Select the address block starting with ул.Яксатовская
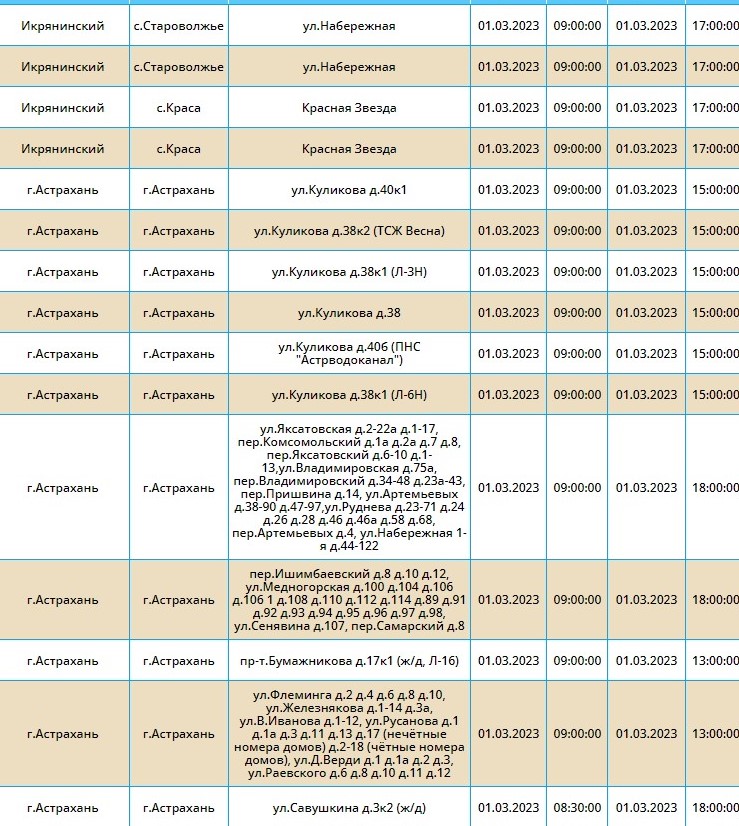The height and width of the screenshot is (826, 739). 349,488
